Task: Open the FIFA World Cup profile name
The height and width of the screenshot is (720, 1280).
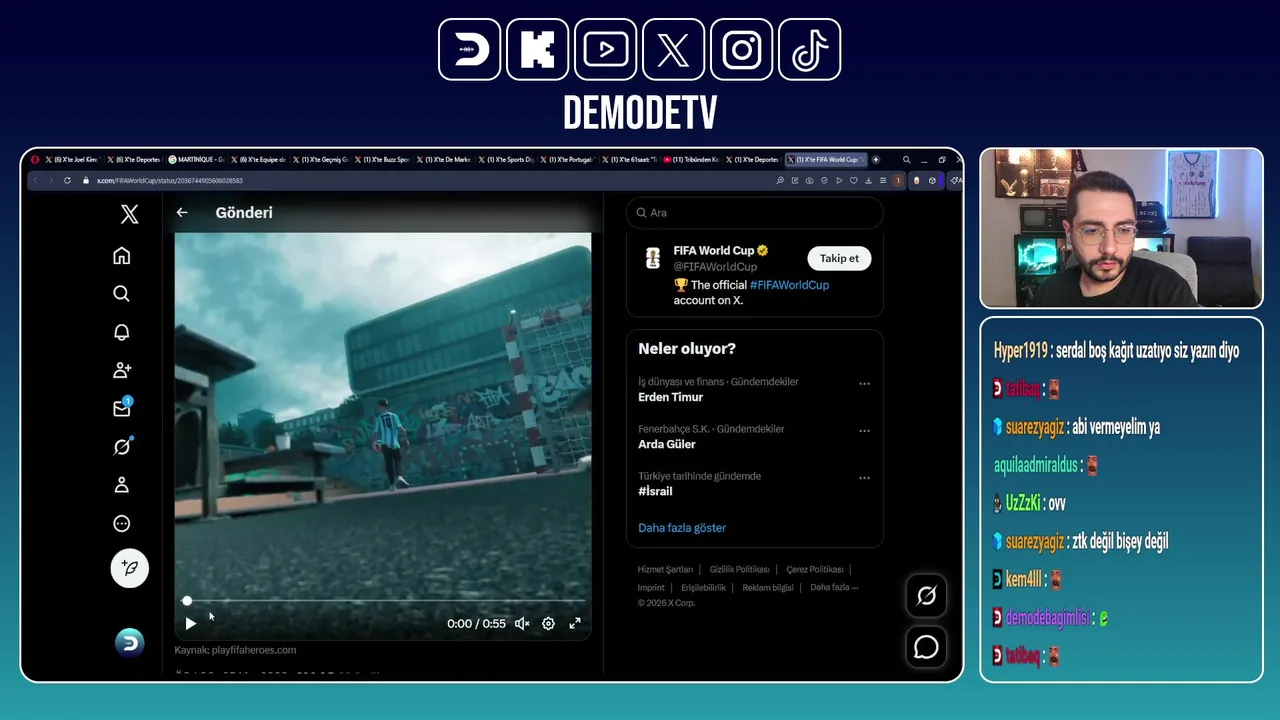Action: point(713,251)
